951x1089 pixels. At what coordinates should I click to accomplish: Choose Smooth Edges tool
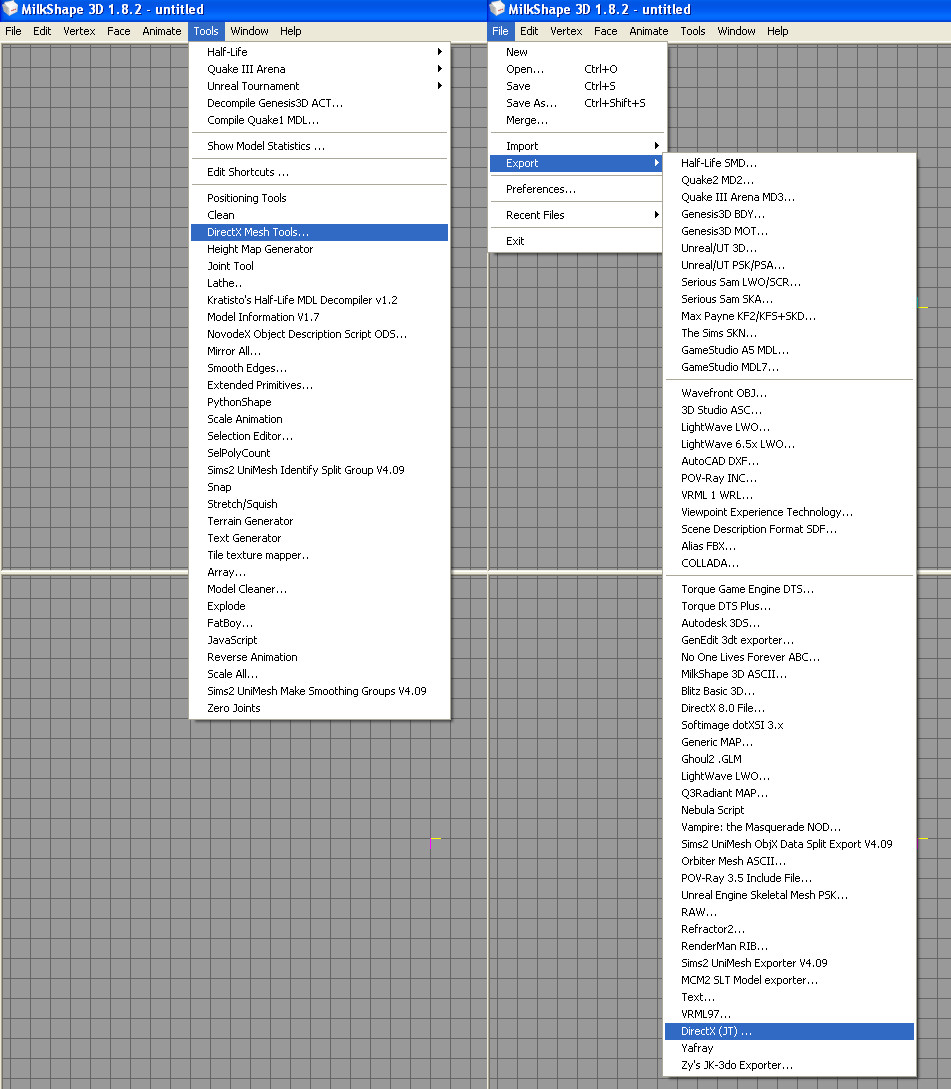point(319,368)
